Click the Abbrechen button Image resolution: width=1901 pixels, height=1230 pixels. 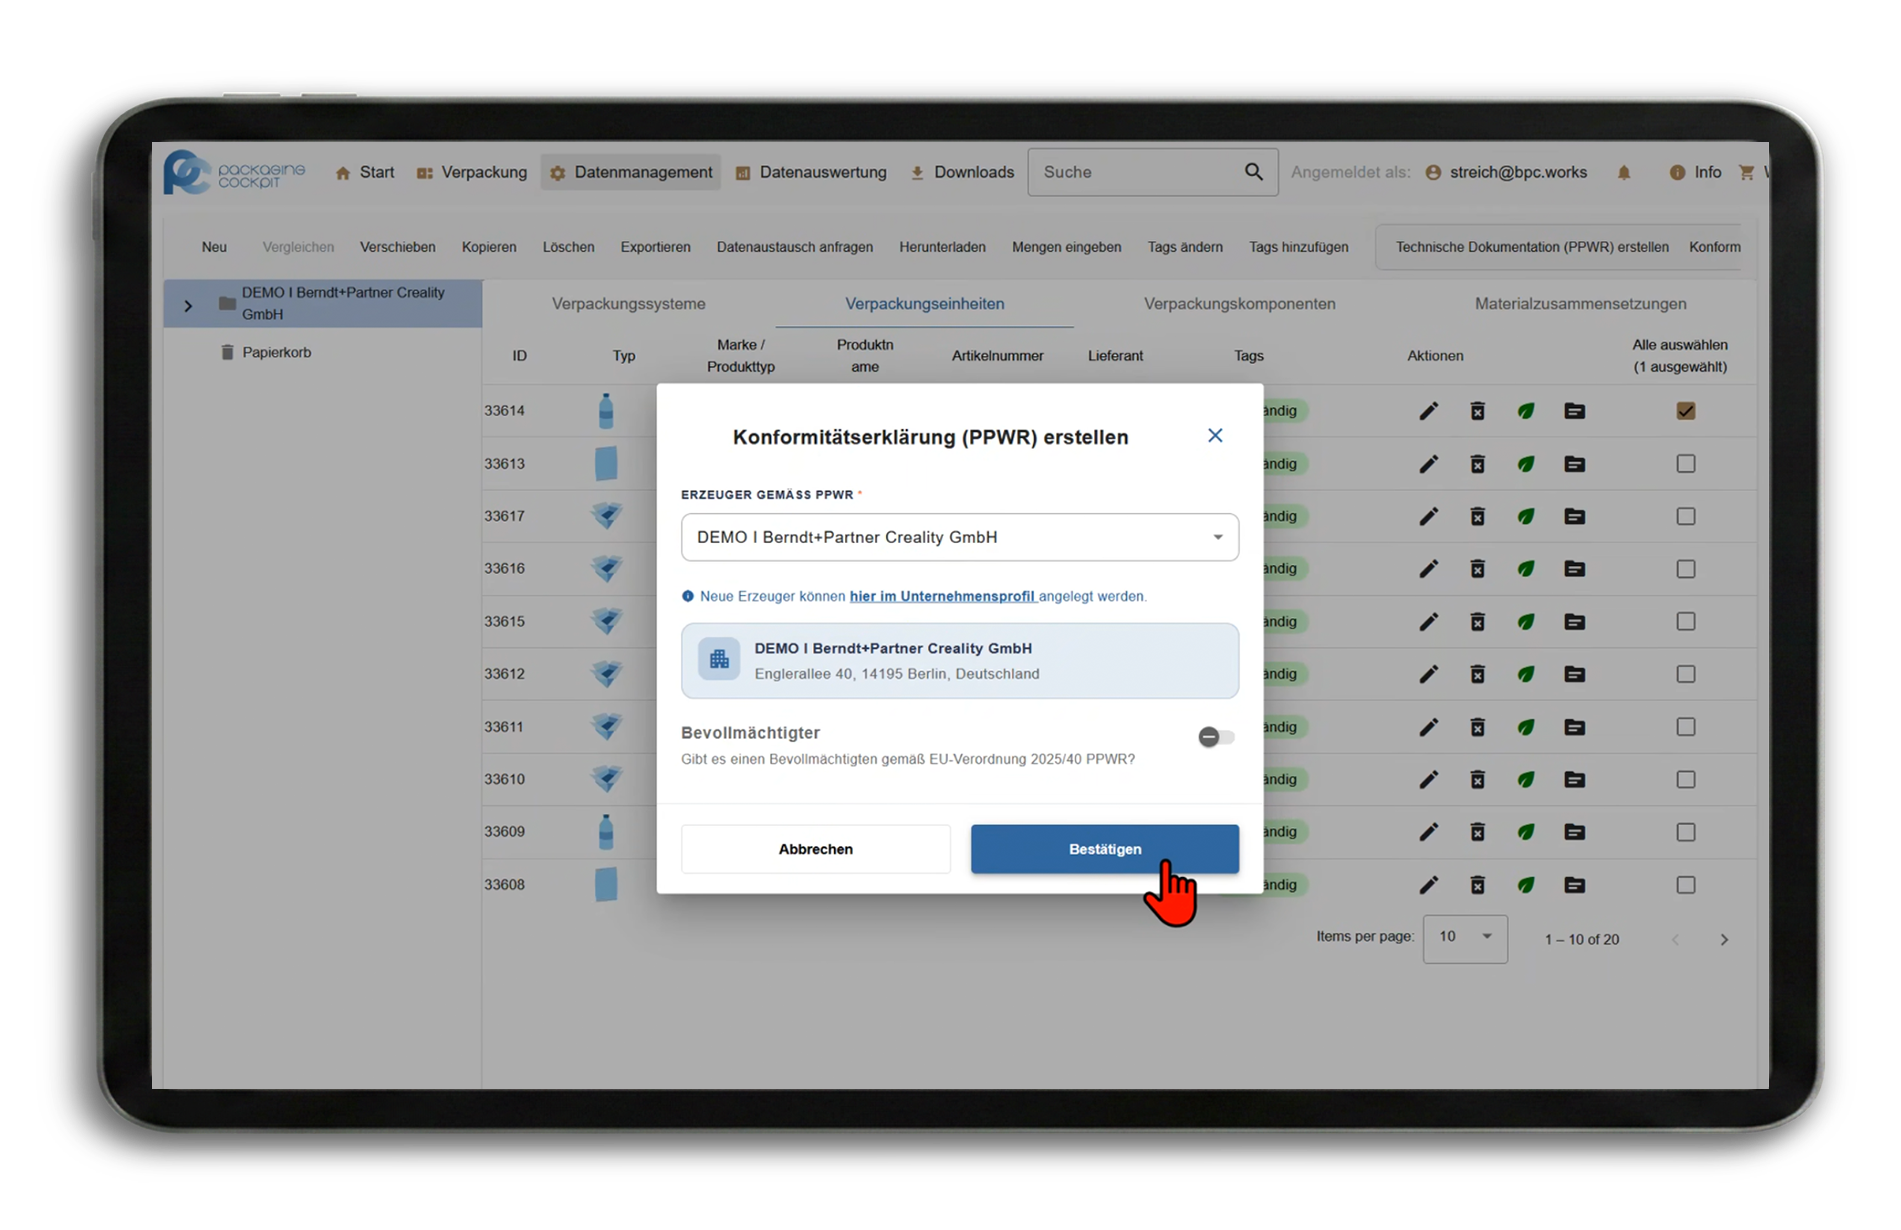tap(816, 849)
